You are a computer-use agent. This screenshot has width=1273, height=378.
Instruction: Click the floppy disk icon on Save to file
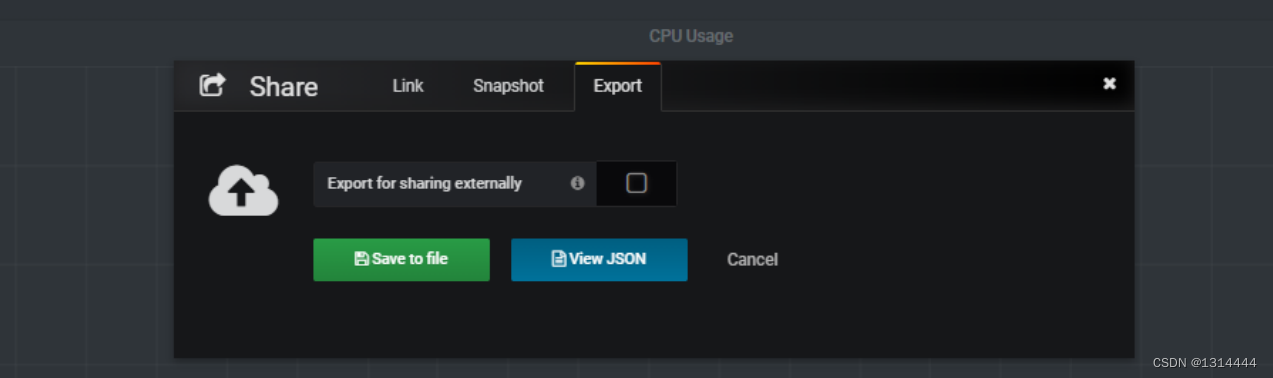(362, 259)
